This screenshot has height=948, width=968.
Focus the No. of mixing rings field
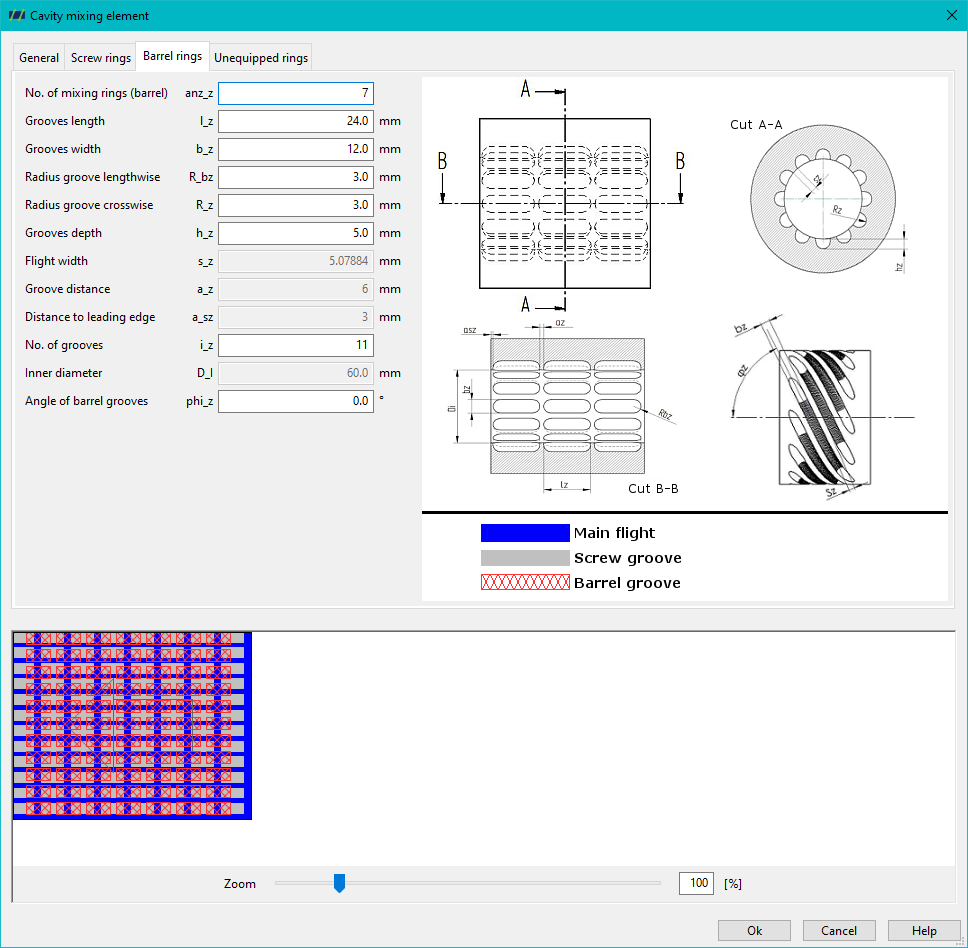click(296, 93)
